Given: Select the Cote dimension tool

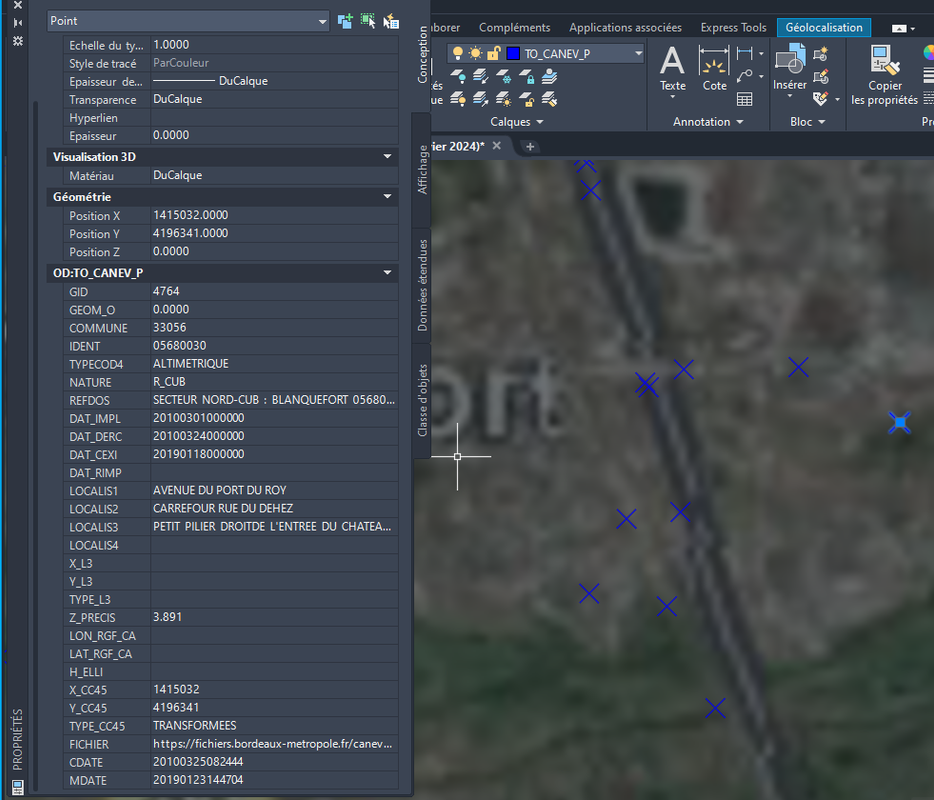Looking at the screenshot, I should tap(714, 70).
